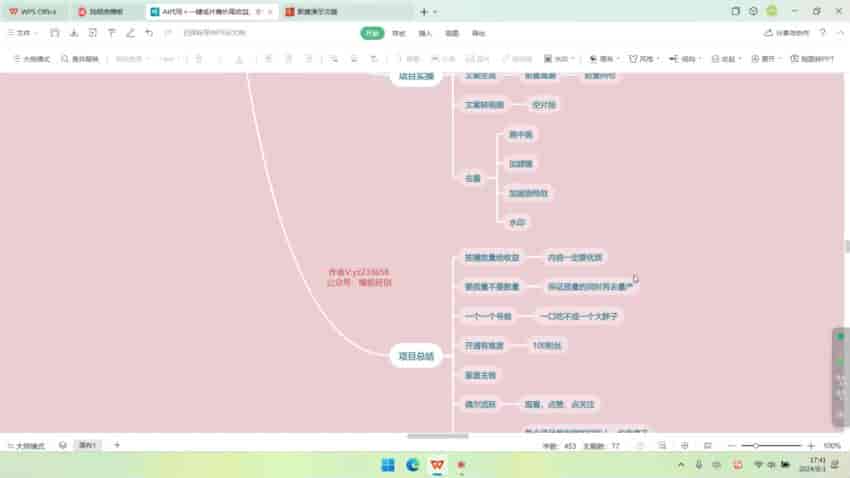Collapse the ribbon with the top-right caret

(x=840, y=33)
